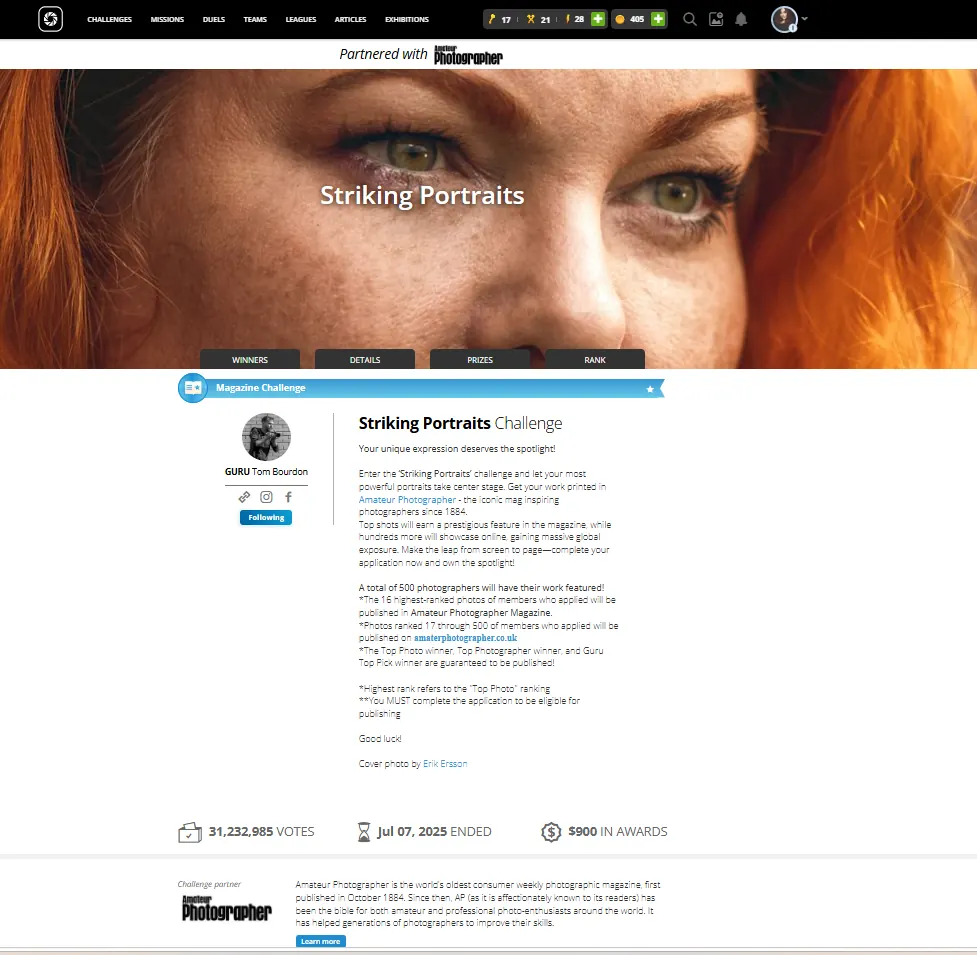Expand the profile dropdown arrow
This screenshot has width=977, height=955.
(x=804, y=19)
